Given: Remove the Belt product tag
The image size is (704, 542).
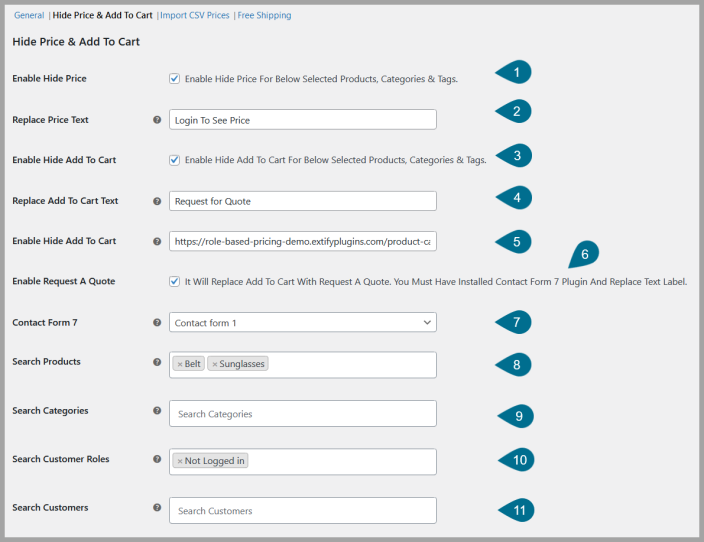Looking at the screenshot, I should (x=180, y=364).
